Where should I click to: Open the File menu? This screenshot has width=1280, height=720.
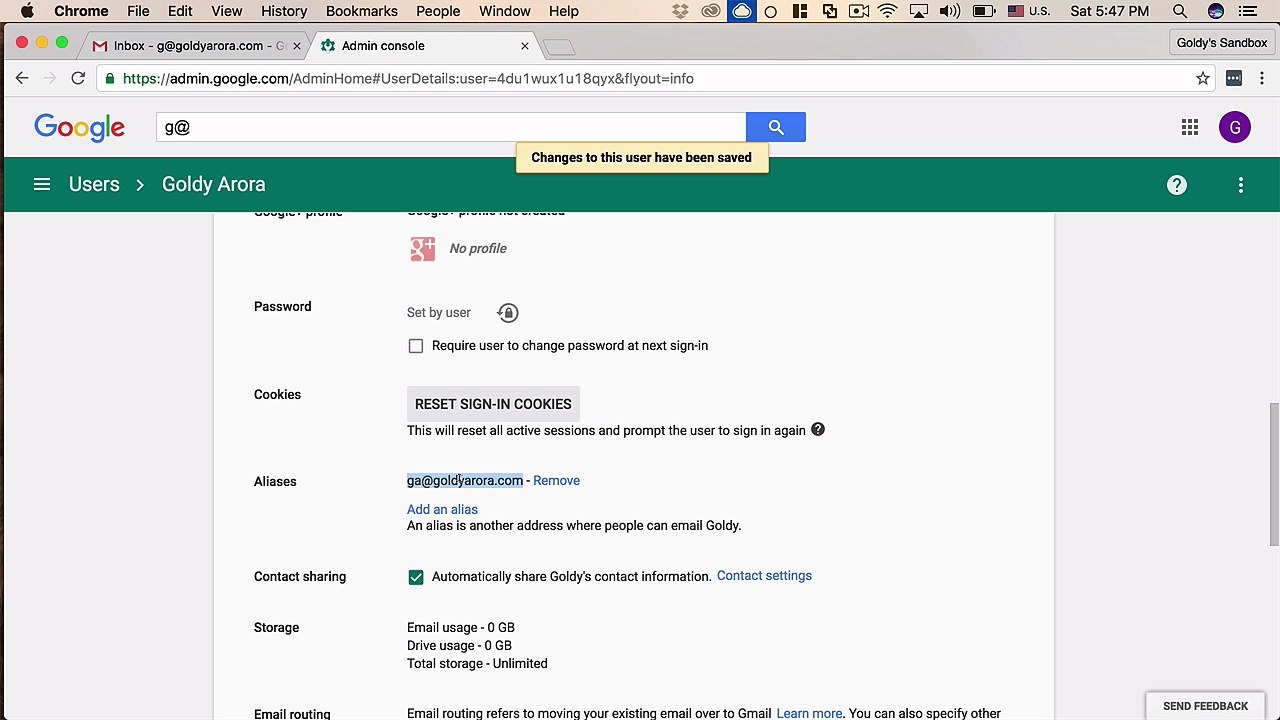click(138, 11)
